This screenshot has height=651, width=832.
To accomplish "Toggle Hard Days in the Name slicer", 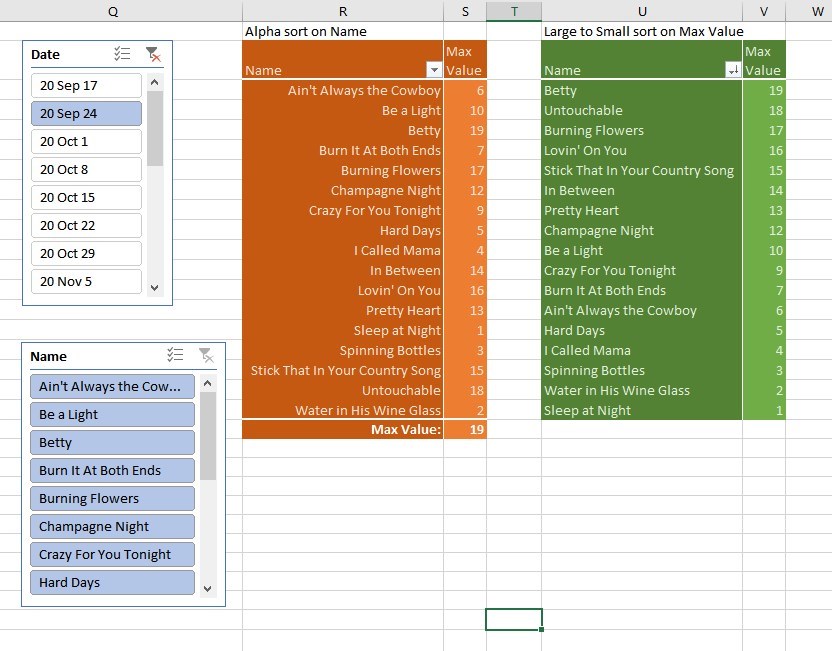I will tap(112, 583).
